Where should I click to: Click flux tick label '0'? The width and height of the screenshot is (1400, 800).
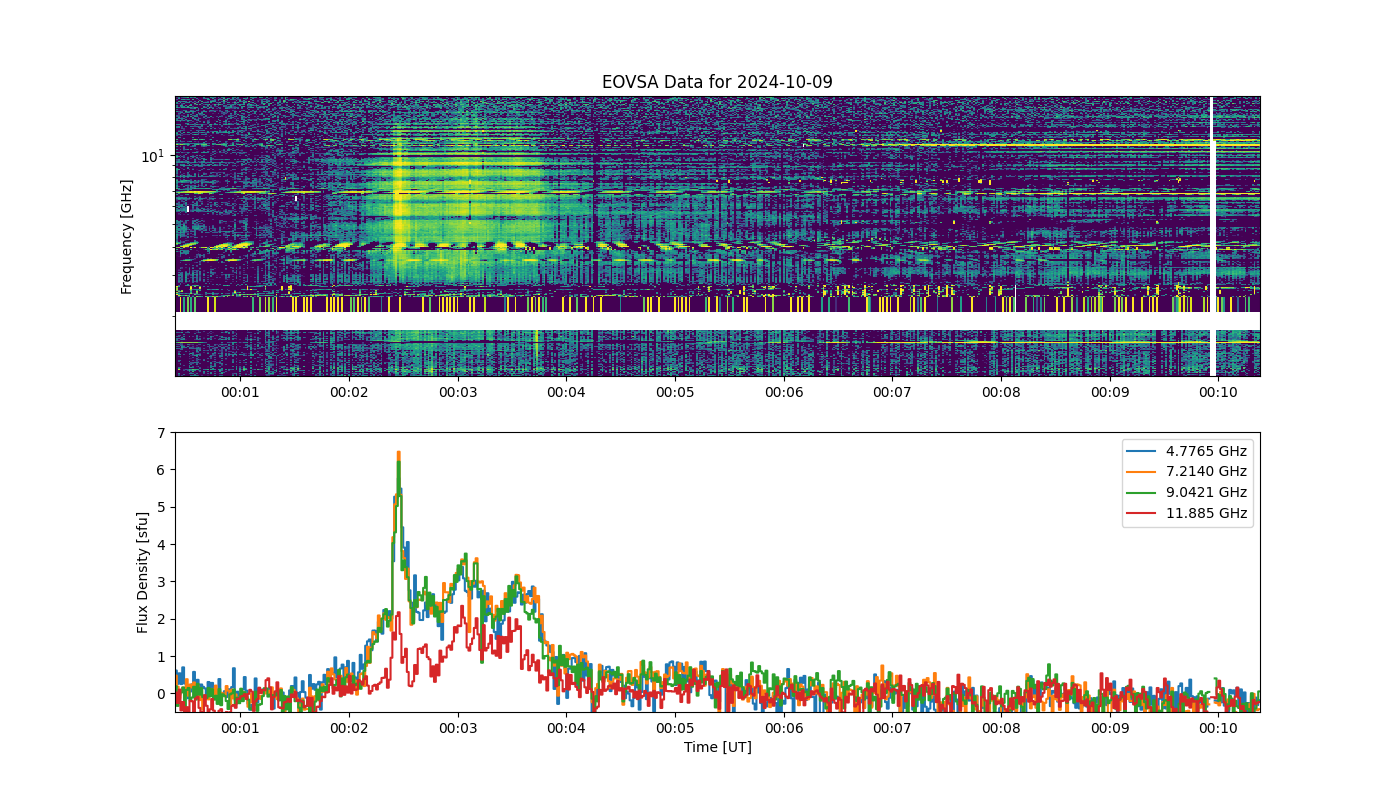[x=162, y=694]
